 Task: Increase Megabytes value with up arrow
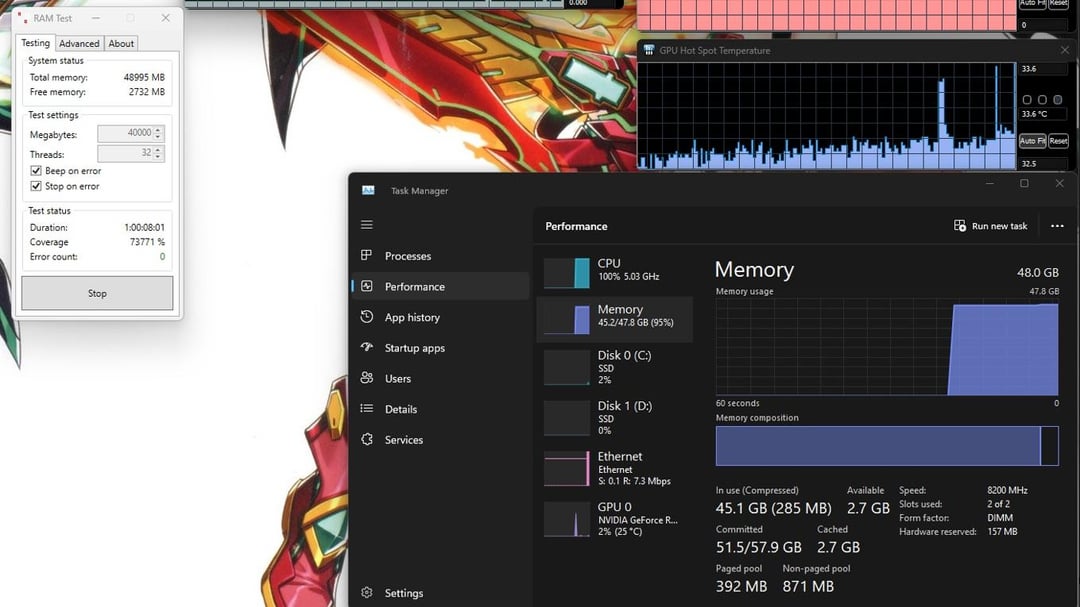pos(158,130)
